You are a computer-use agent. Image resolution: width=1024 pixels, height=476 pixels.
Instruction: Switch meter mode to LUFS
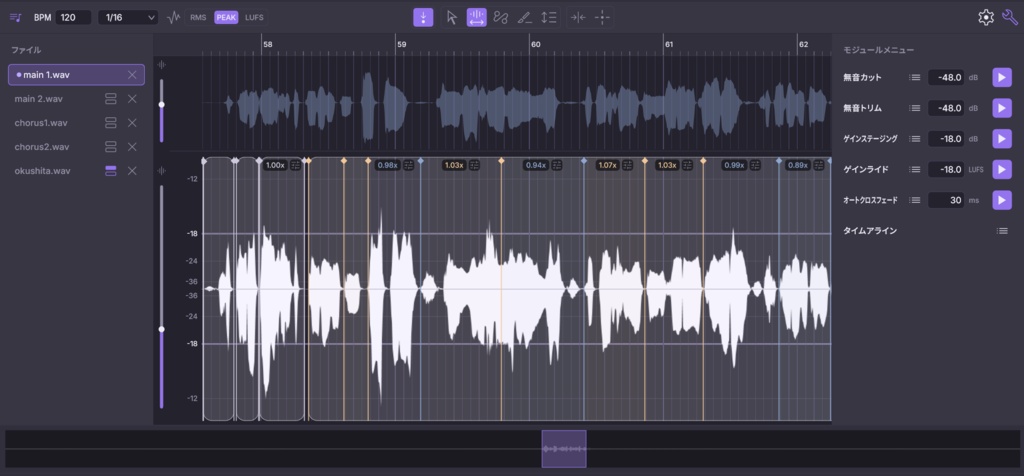(x=254, y=18)
